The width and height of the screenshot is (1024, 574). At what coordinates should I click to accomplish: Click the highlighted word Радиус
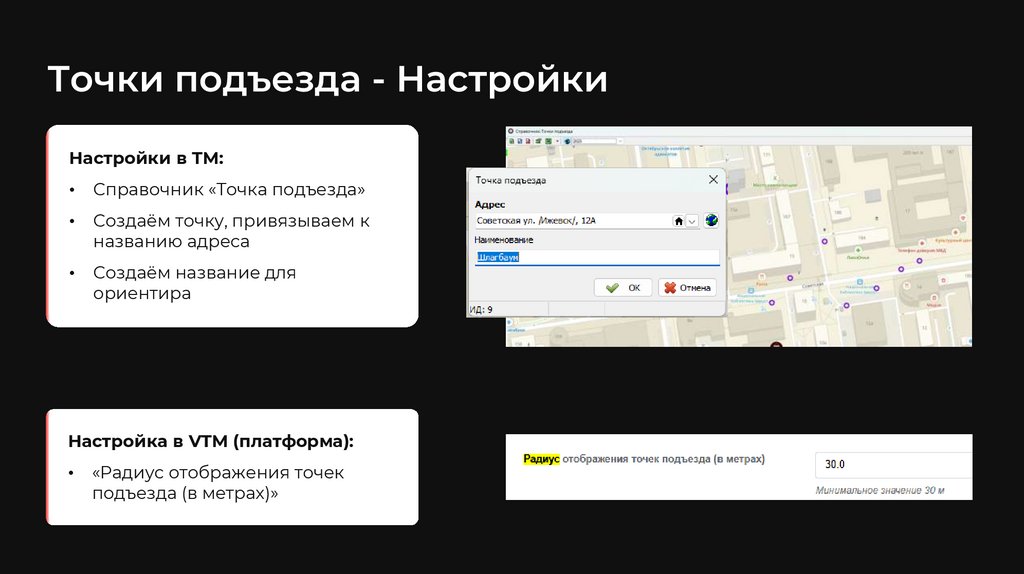pos(541,459)
